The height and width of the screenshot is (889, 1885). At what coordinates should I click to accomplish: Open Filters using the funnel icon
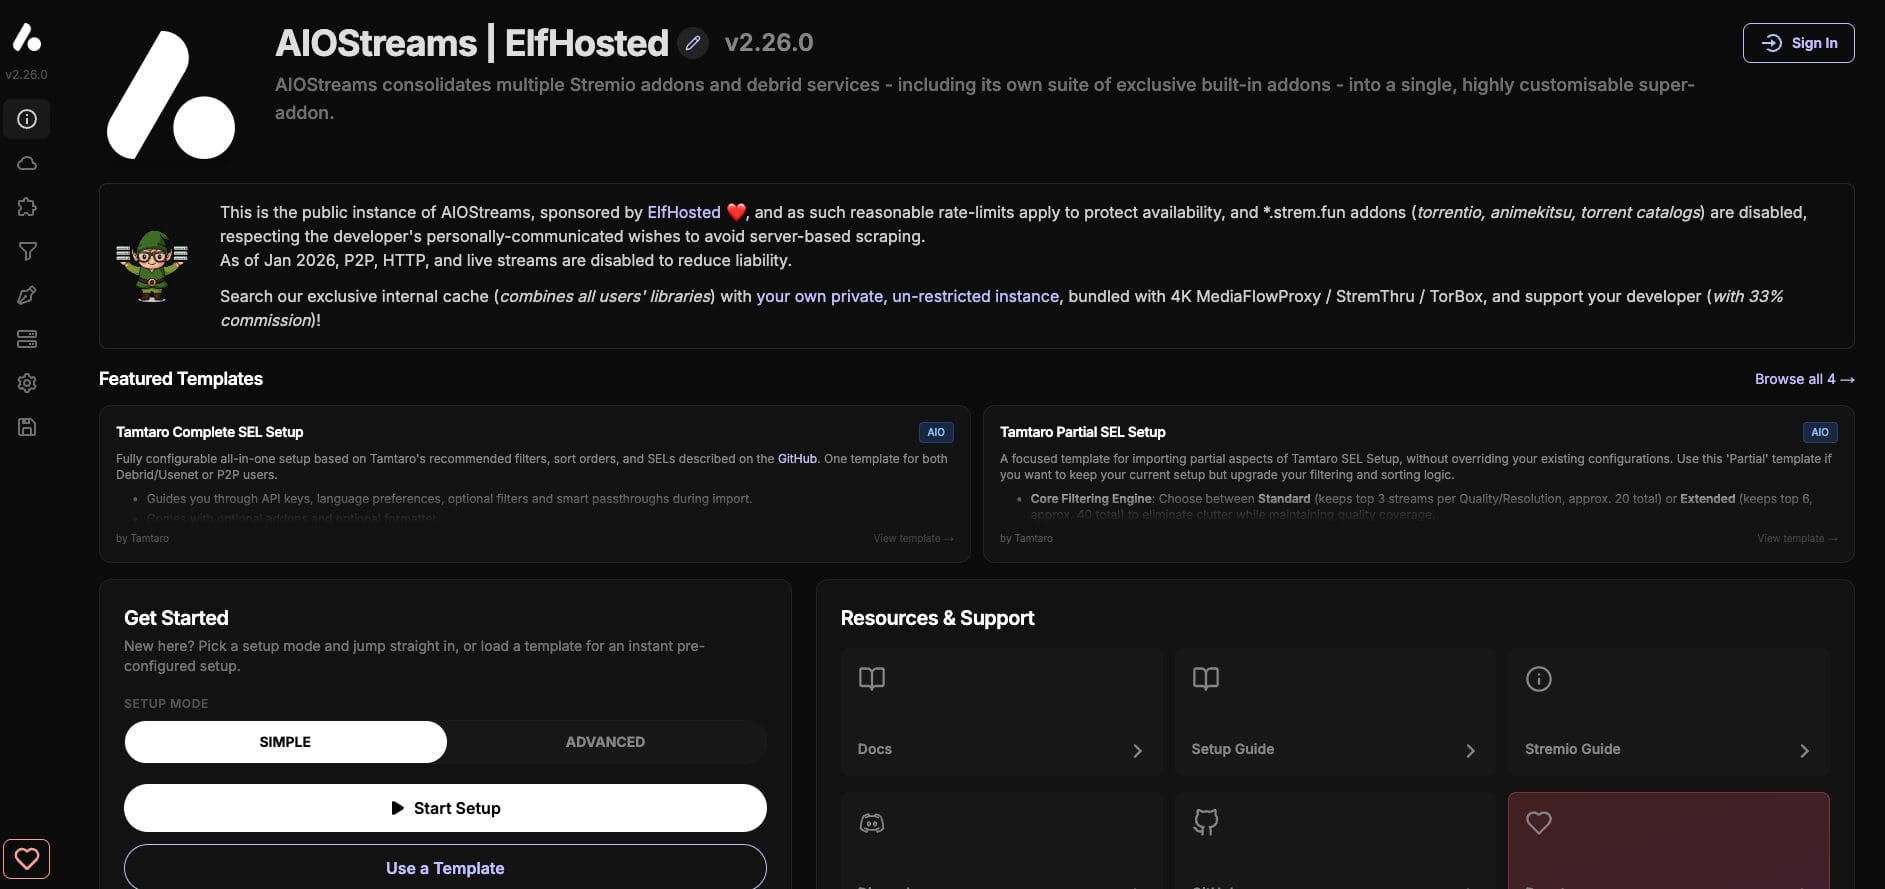click(27, 251)
